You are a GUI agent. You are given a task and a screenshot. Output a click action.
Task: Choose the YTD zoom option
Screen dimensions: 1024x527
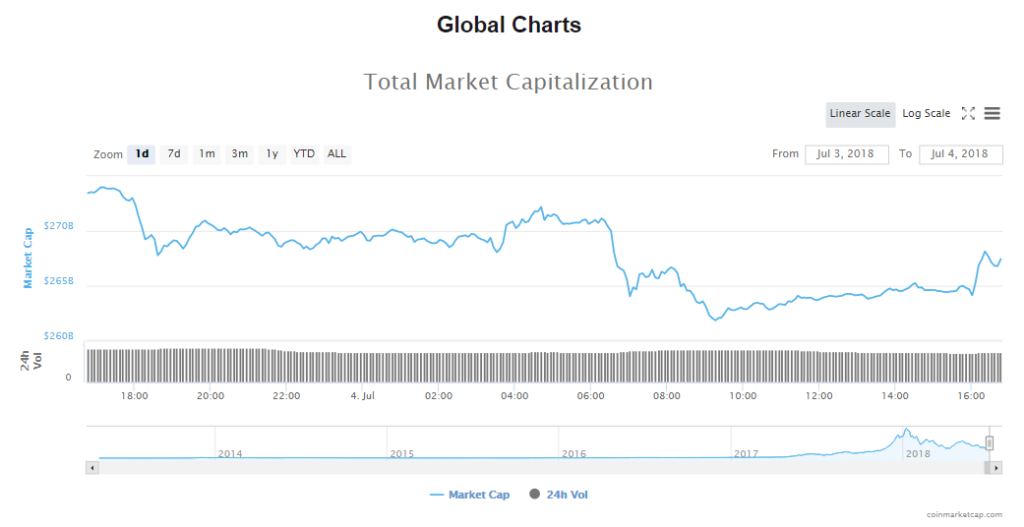pyautogui.click(x=304, y=154)
